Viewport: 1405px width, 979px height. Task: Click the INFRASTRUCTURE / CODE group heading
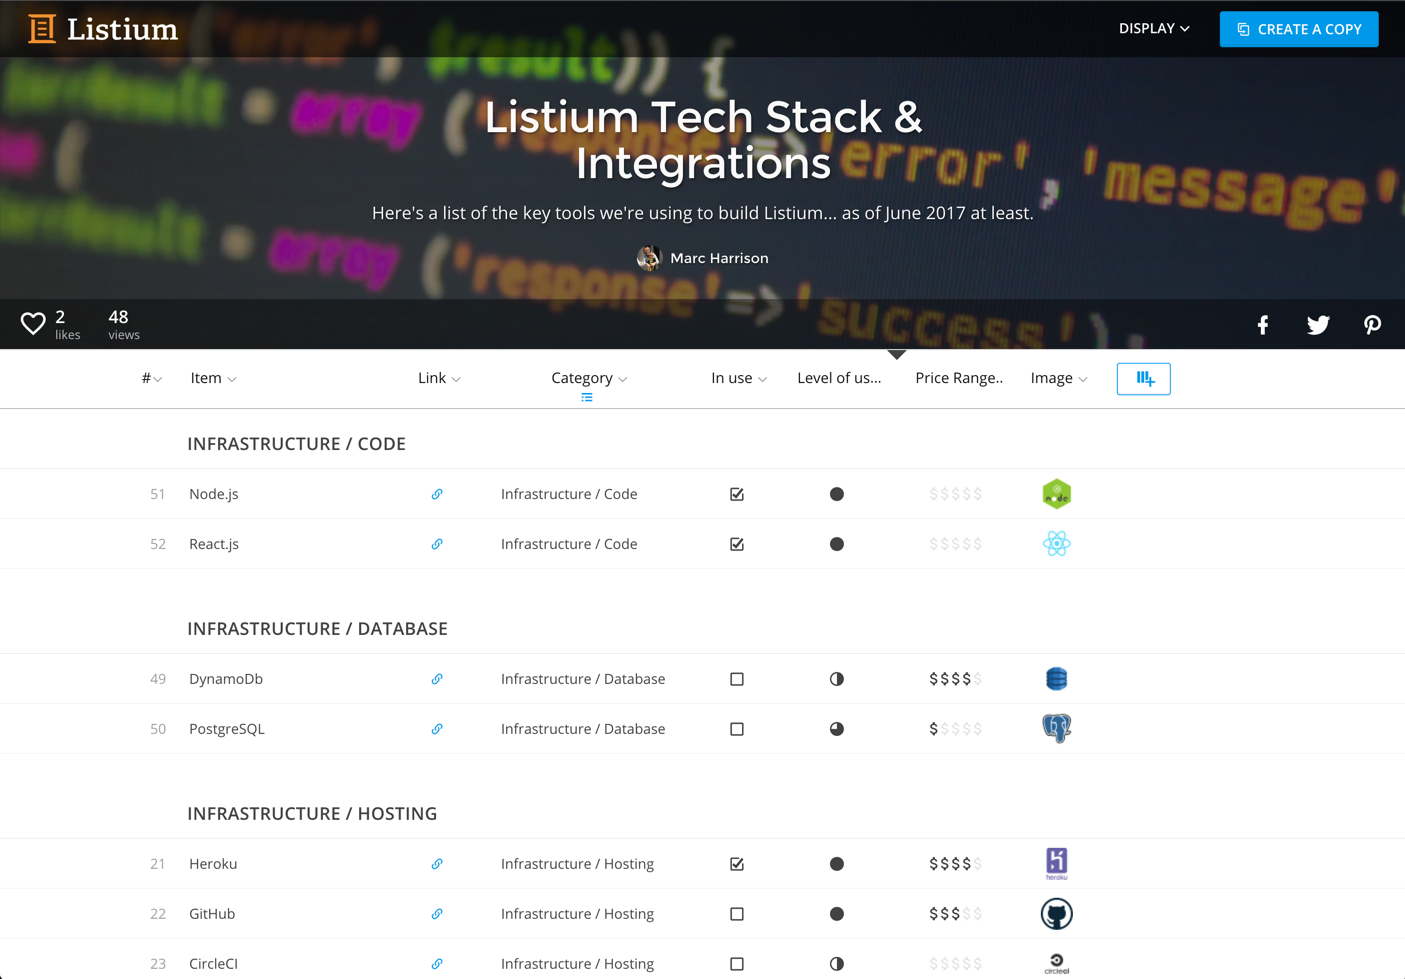tap(296, 444)
